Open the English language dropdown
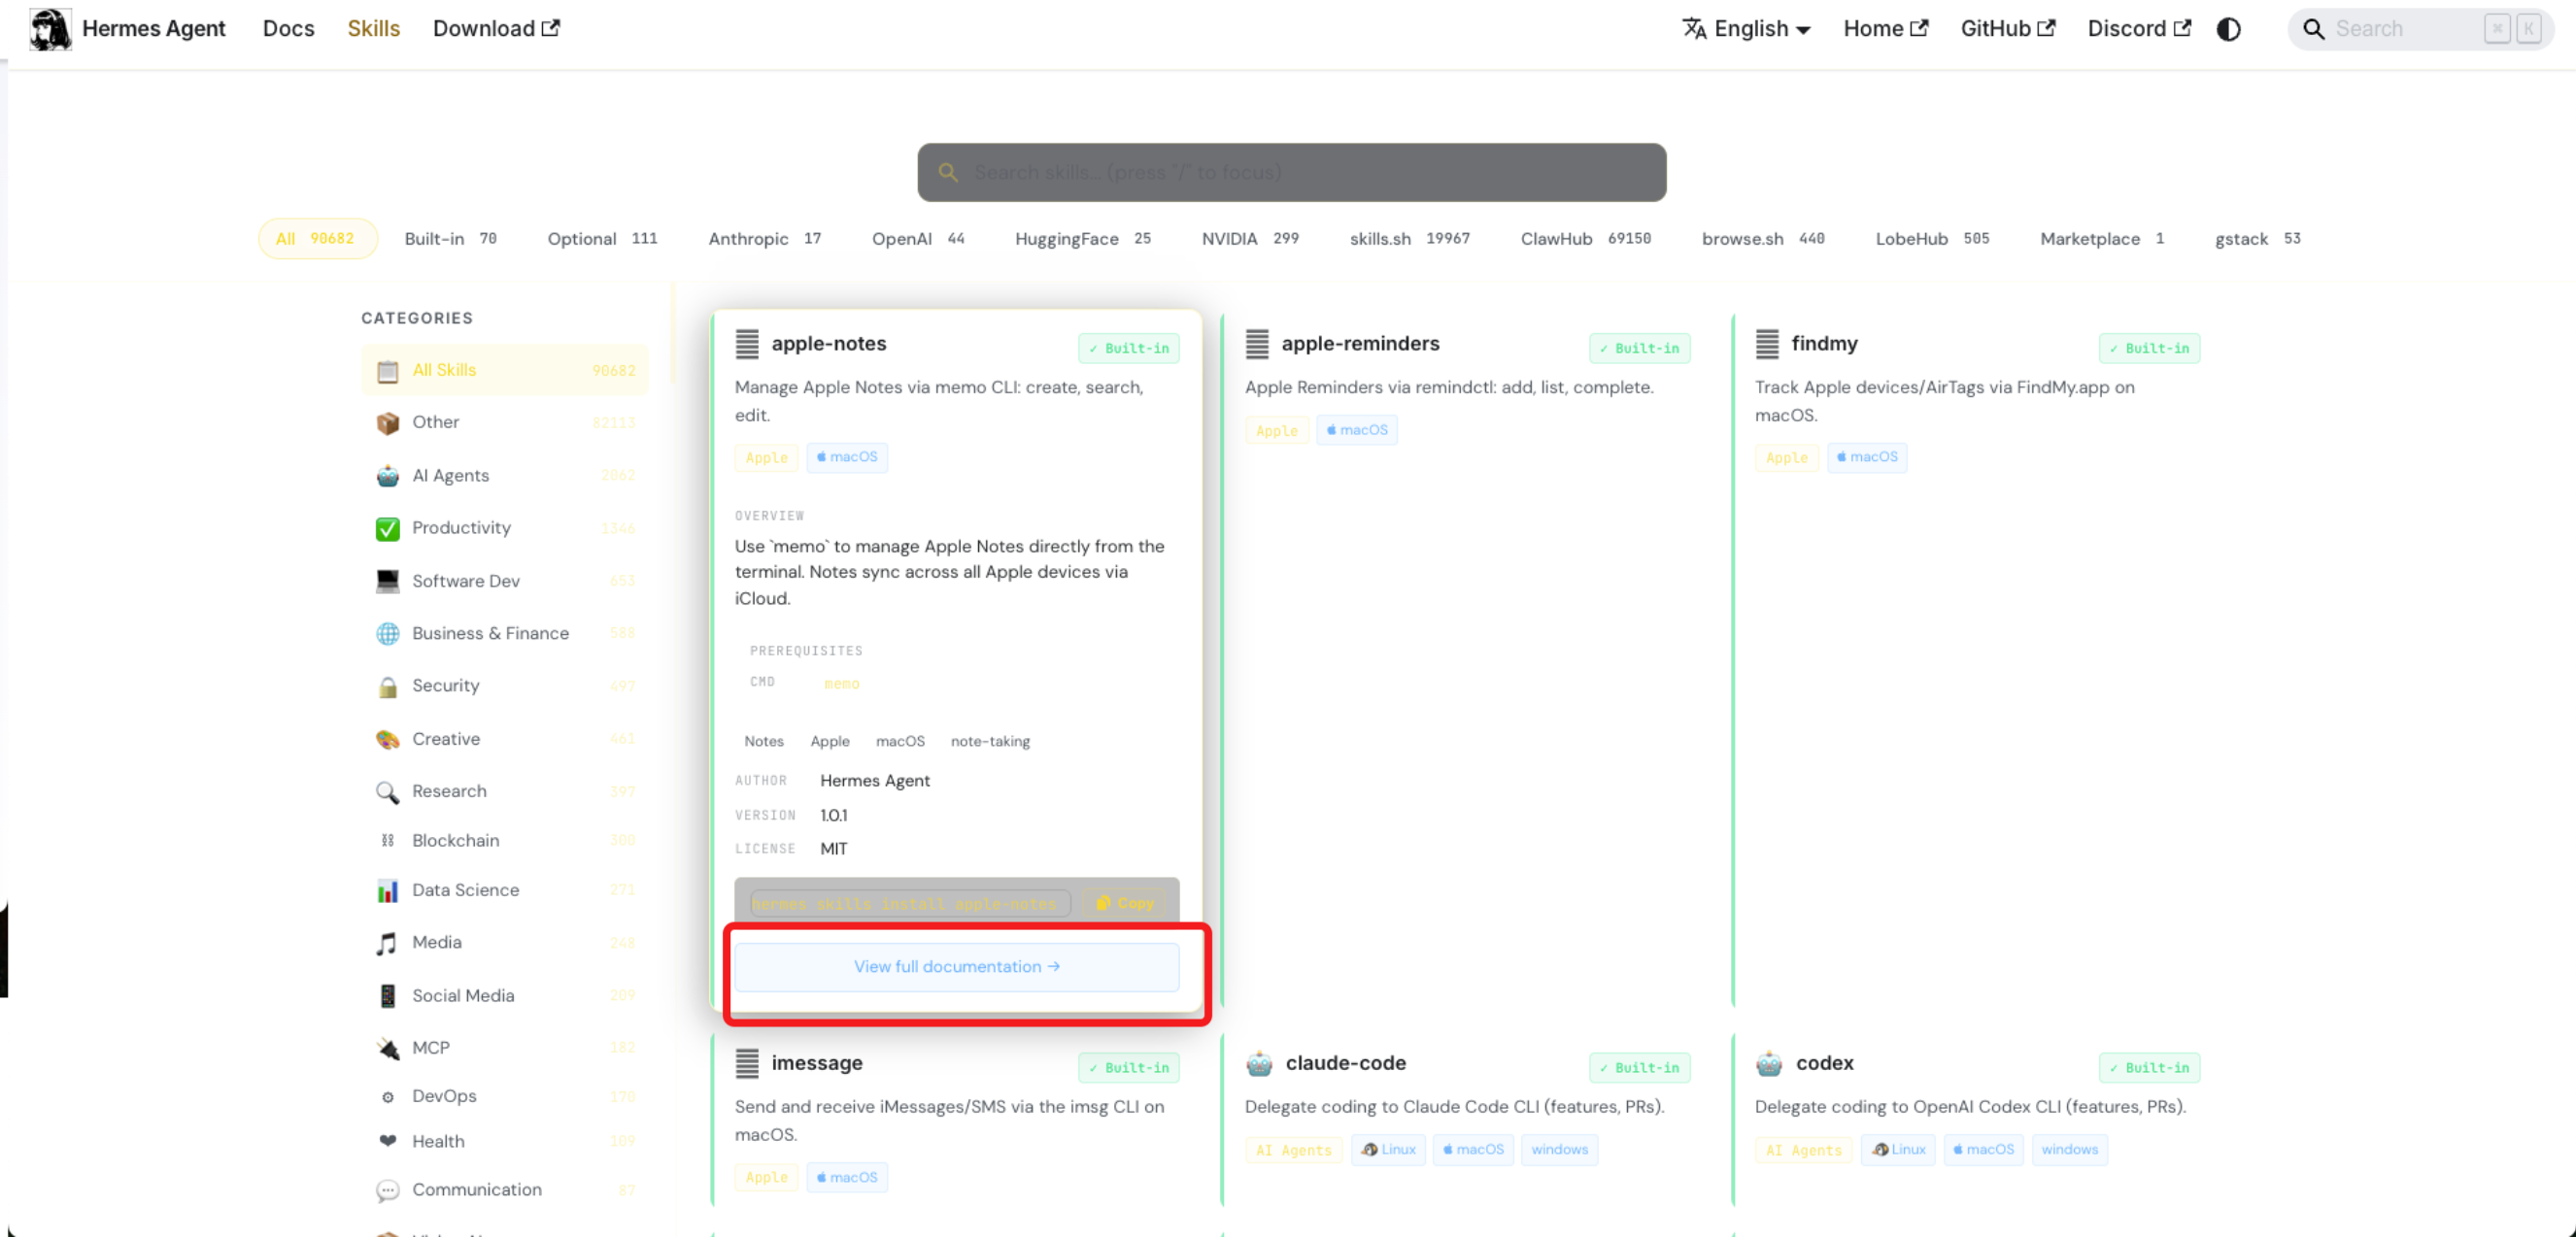The image size is (2576, 1237). pos(1746,29)
